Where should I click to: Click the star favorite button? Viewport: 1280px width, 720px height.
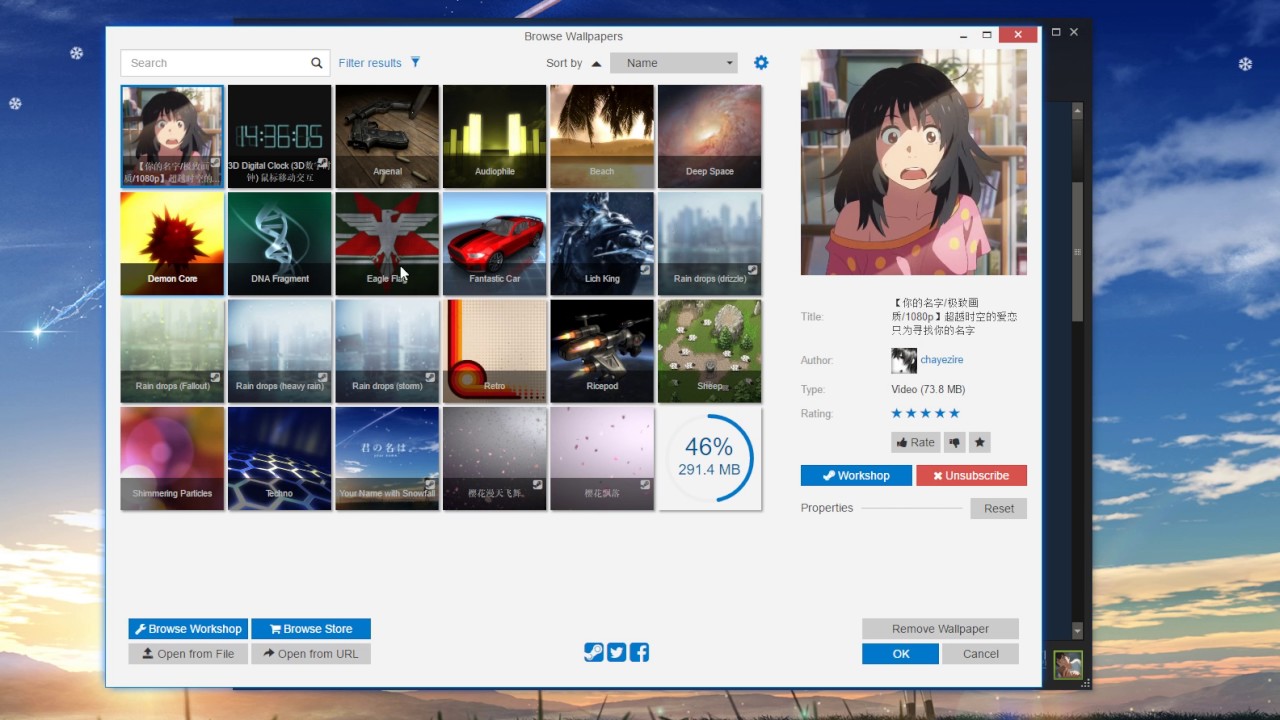pyautogui.click(x=980, y=442)
